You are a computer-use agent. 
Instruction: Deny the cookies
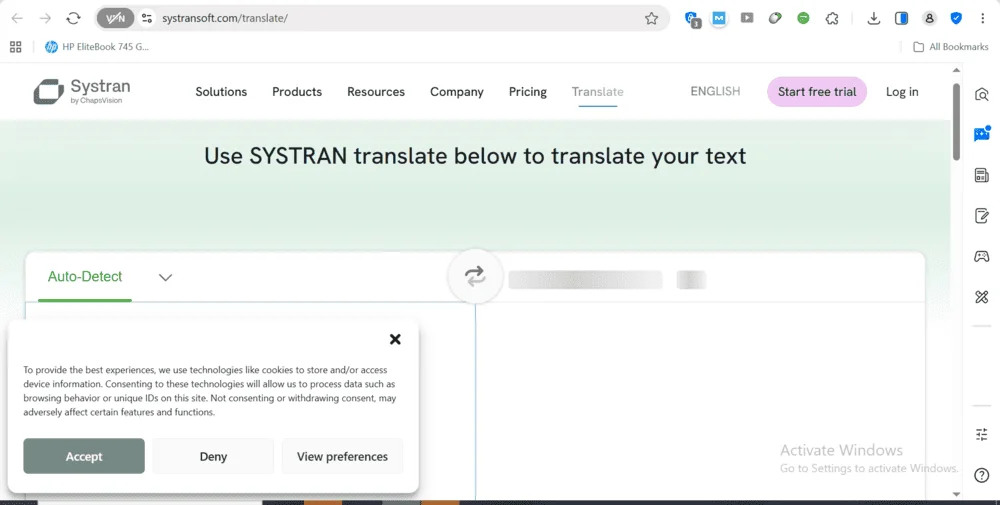click(213, 456)
